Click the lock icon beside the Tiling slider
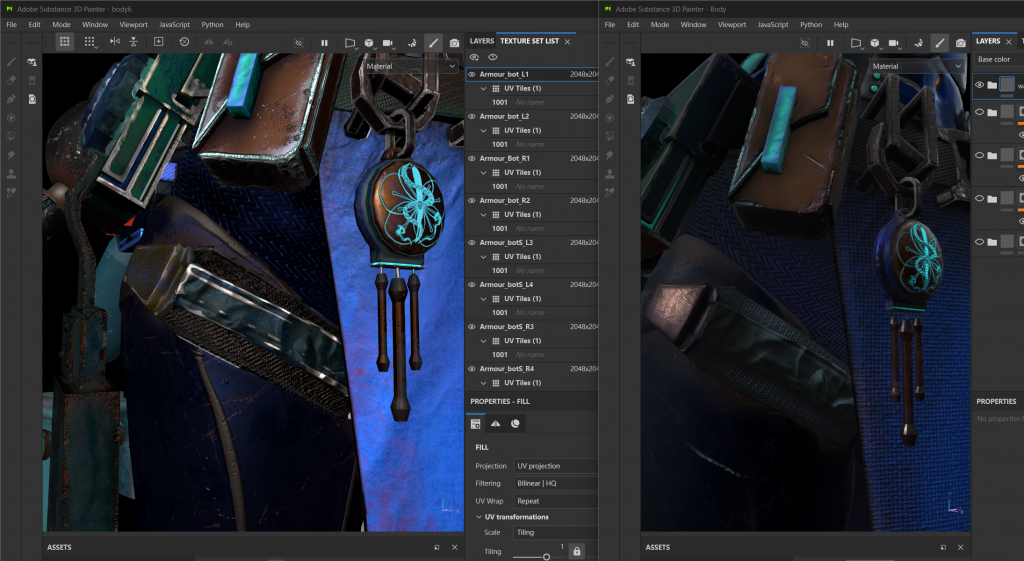1024x561 pixels. tap(576, 550)
